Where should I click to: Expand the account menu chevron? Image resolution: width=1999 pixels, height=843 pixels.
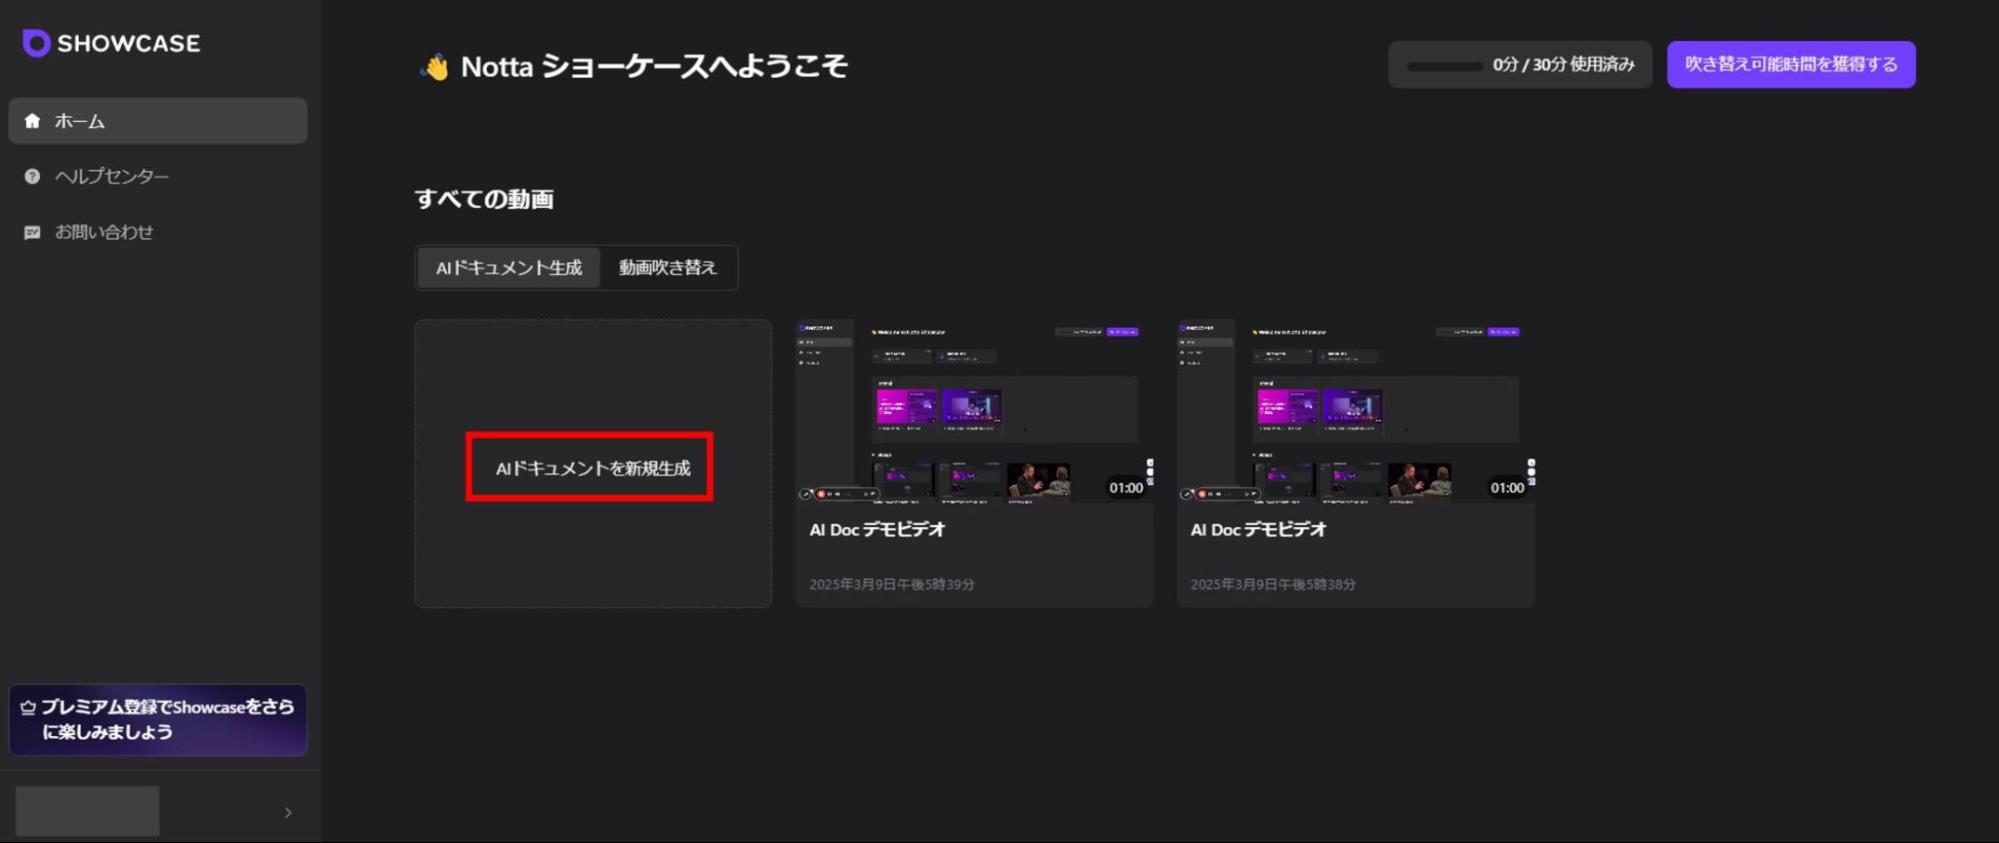[288, 812]
